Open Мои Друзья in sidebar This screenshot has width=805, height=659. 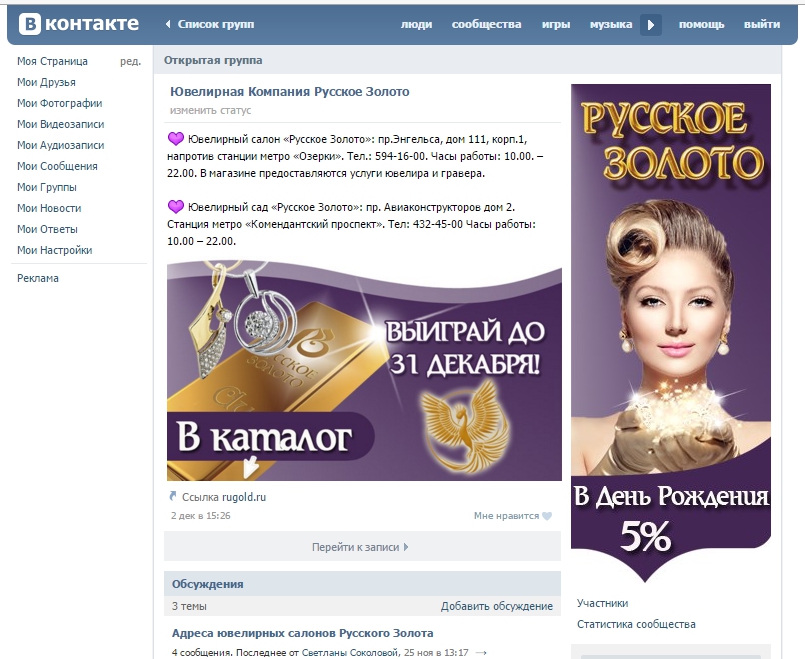point(46,82)
